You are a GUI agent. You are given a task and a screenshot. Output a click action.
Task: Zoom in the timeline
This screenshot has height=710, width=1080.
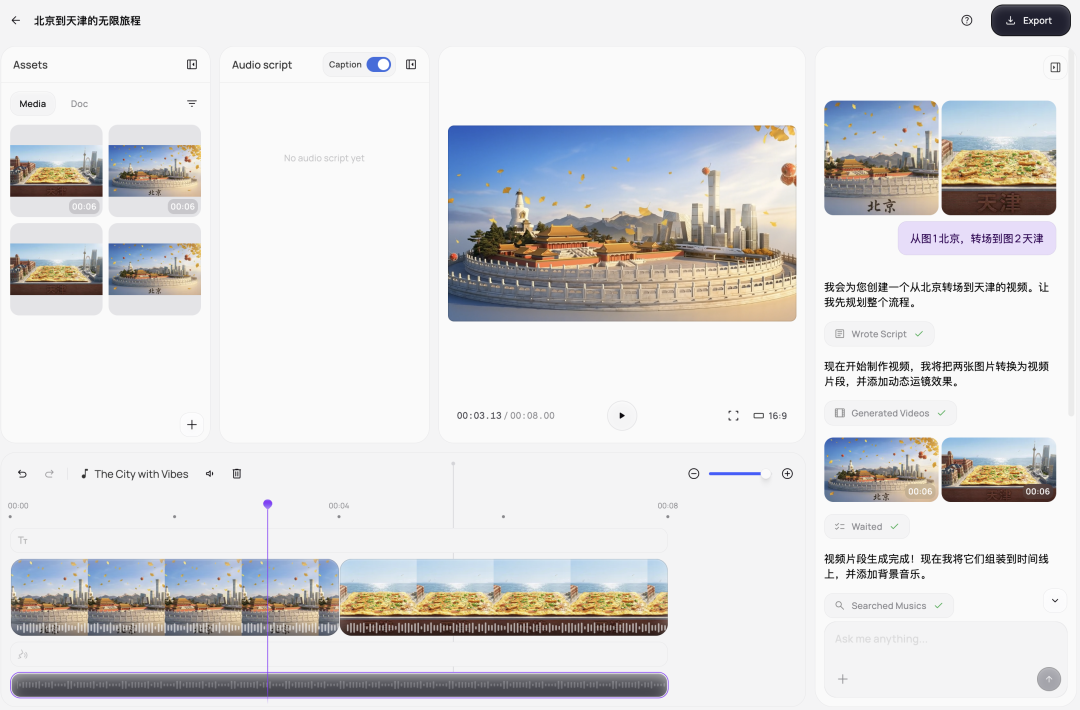click(787, 474)
